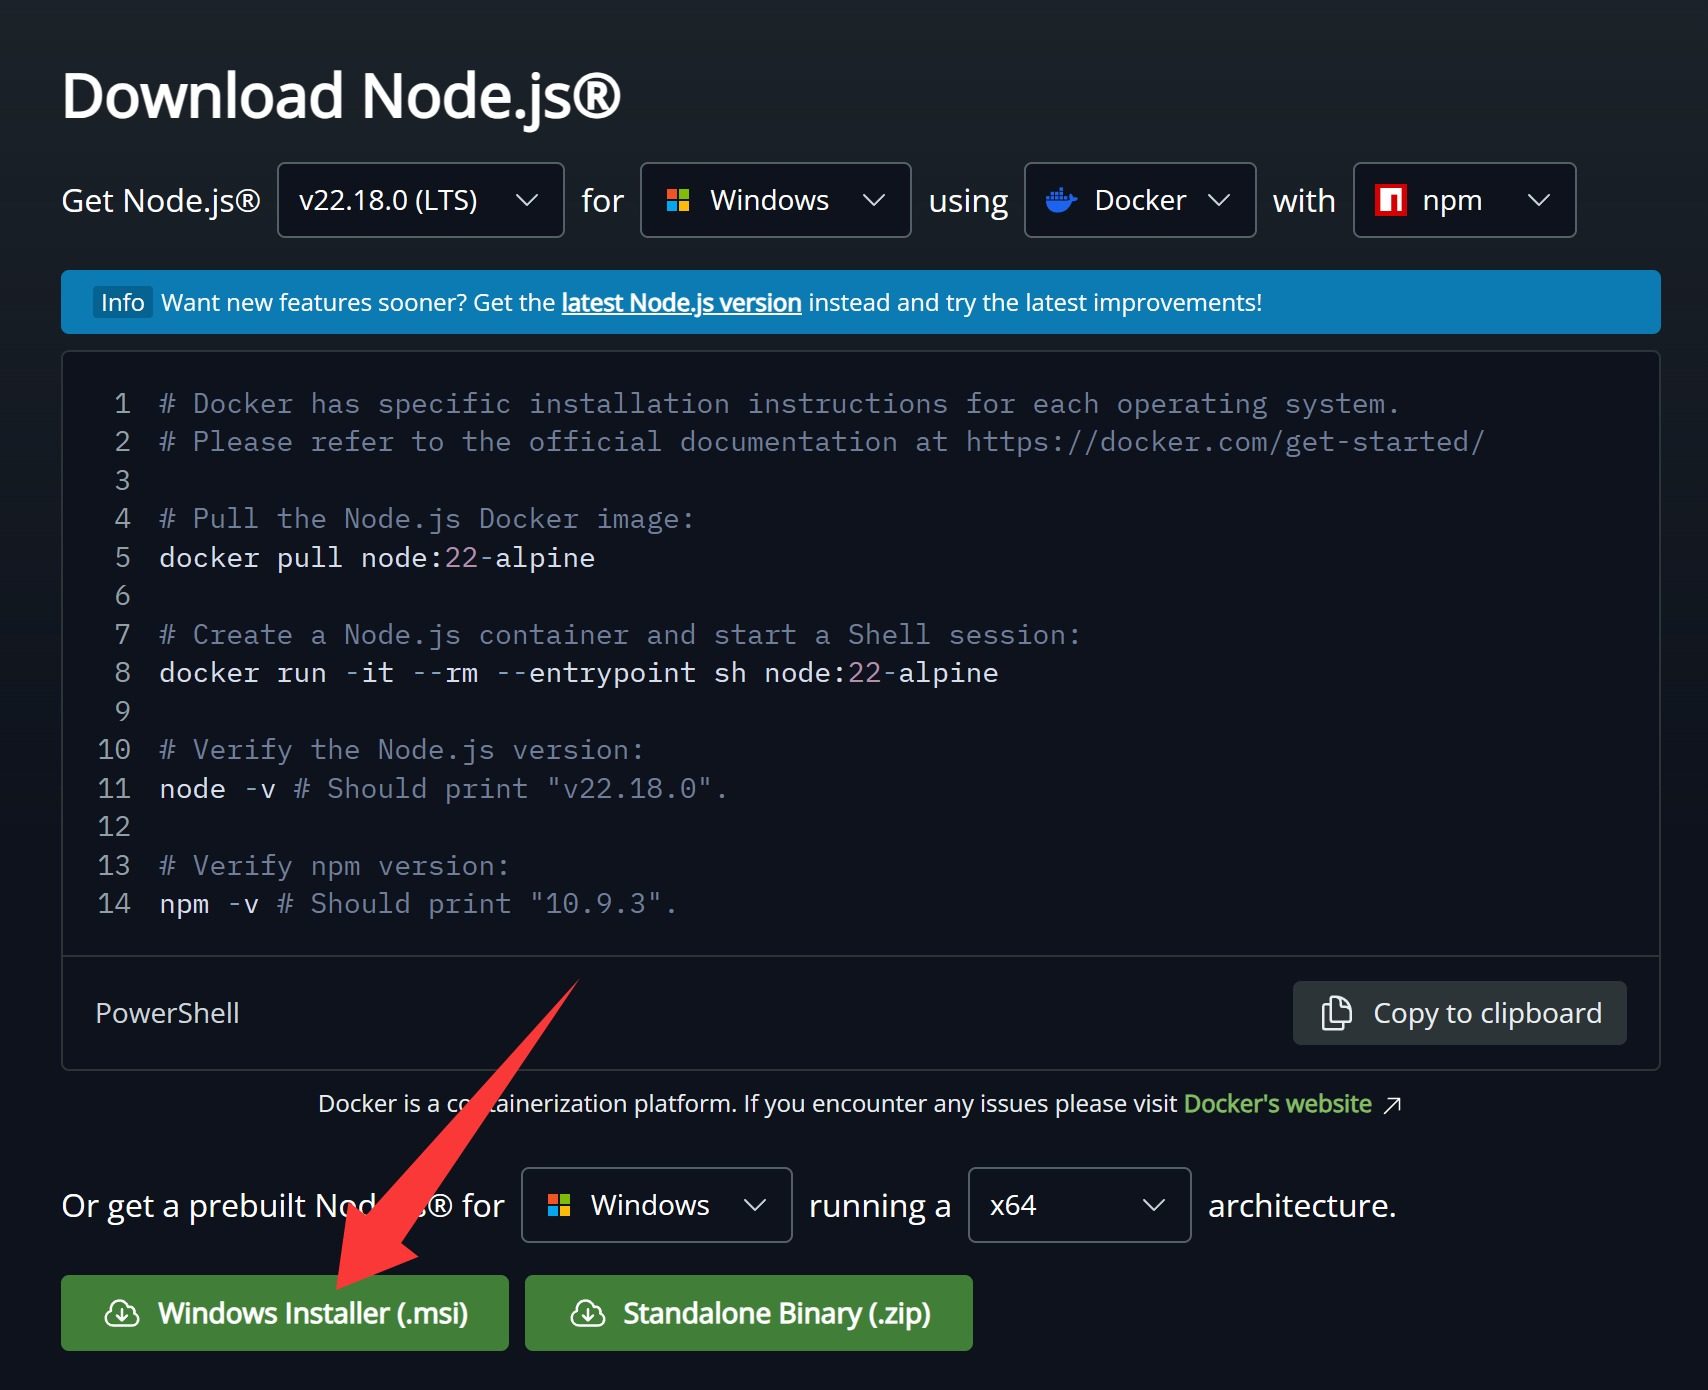
Task: Click the '# Verify the Node.js version:' comment
Action: click(401, 749)
